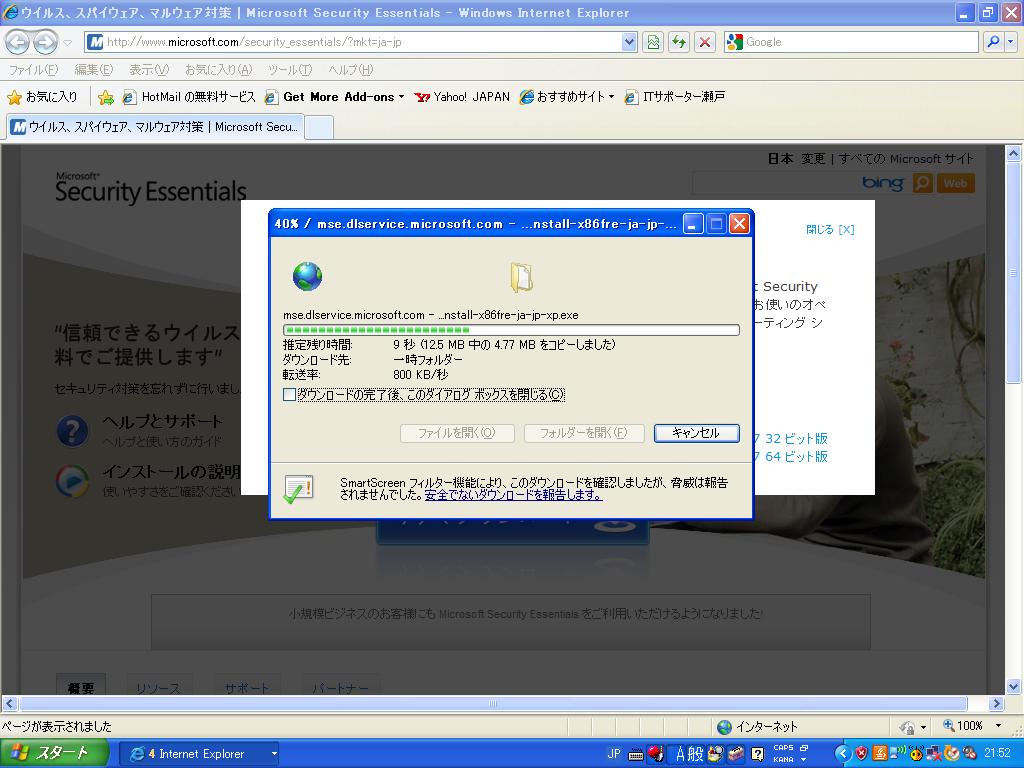Click the folder icon in download dialog

tap(522, 277)
